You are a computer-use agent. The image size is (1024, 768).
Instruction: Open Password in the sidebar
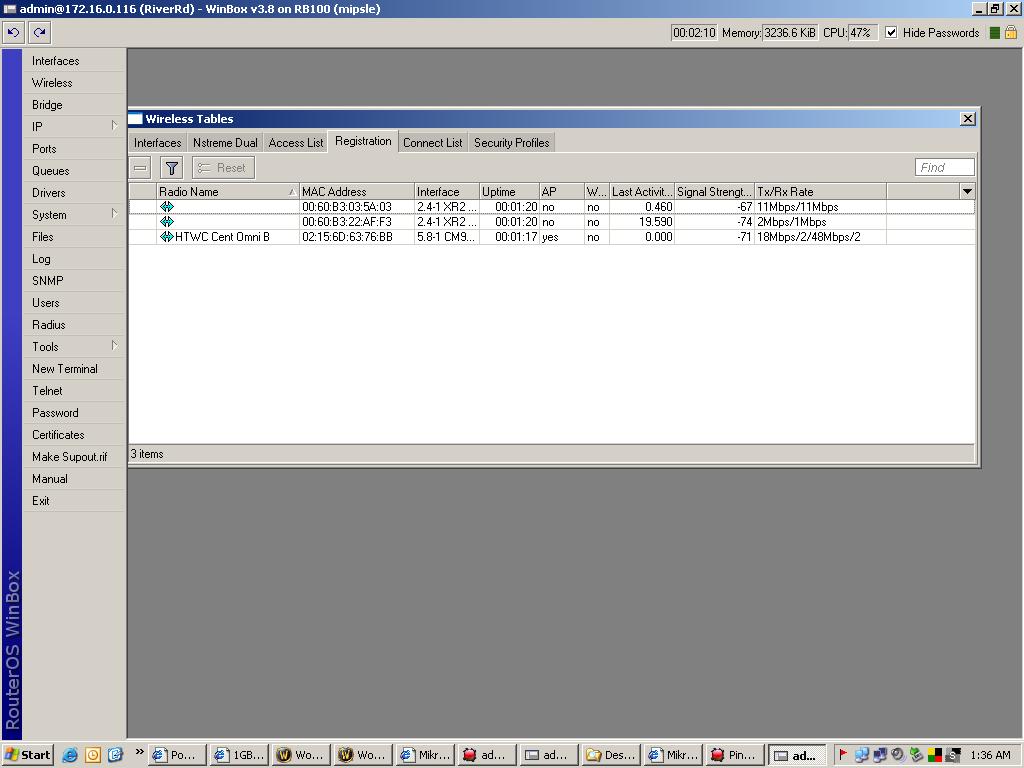74,413
